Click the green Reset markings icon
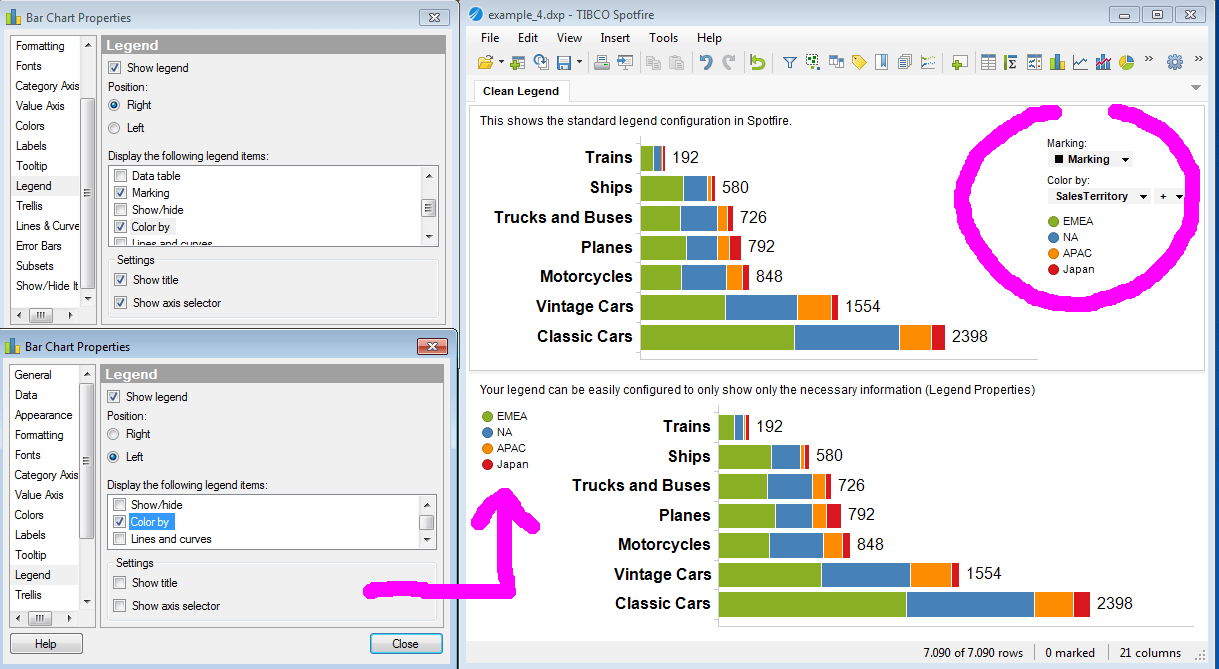 [x=757, y=62]
